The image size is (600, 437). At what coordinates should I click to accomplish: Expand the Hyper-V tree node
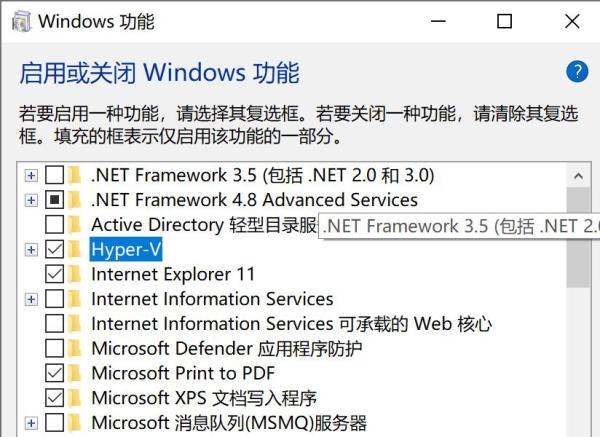[x=32, y=249]
